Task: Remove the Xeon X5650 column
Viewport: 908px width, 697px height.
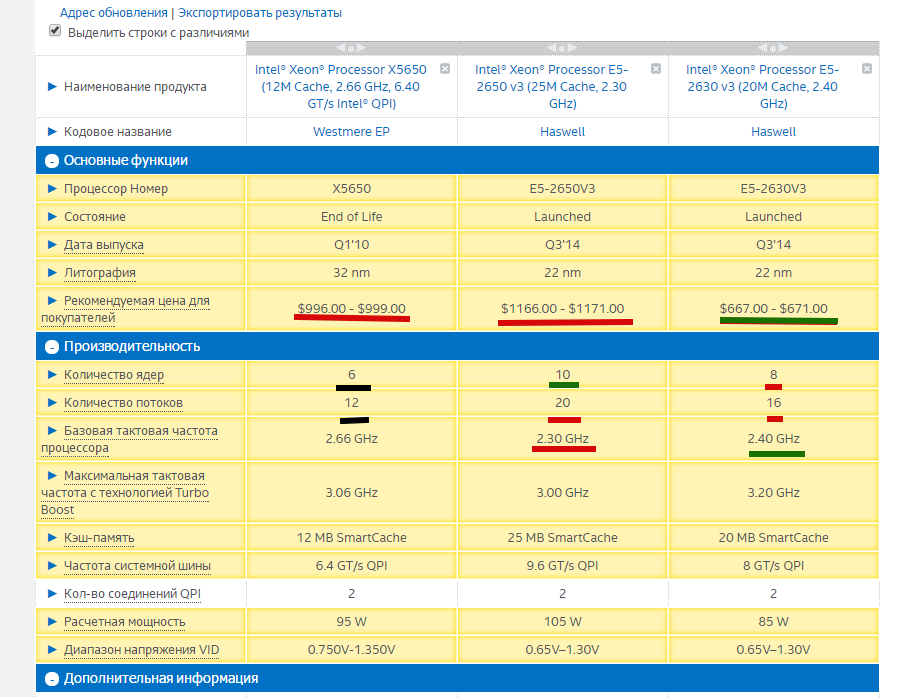Action: pos(445,69)
